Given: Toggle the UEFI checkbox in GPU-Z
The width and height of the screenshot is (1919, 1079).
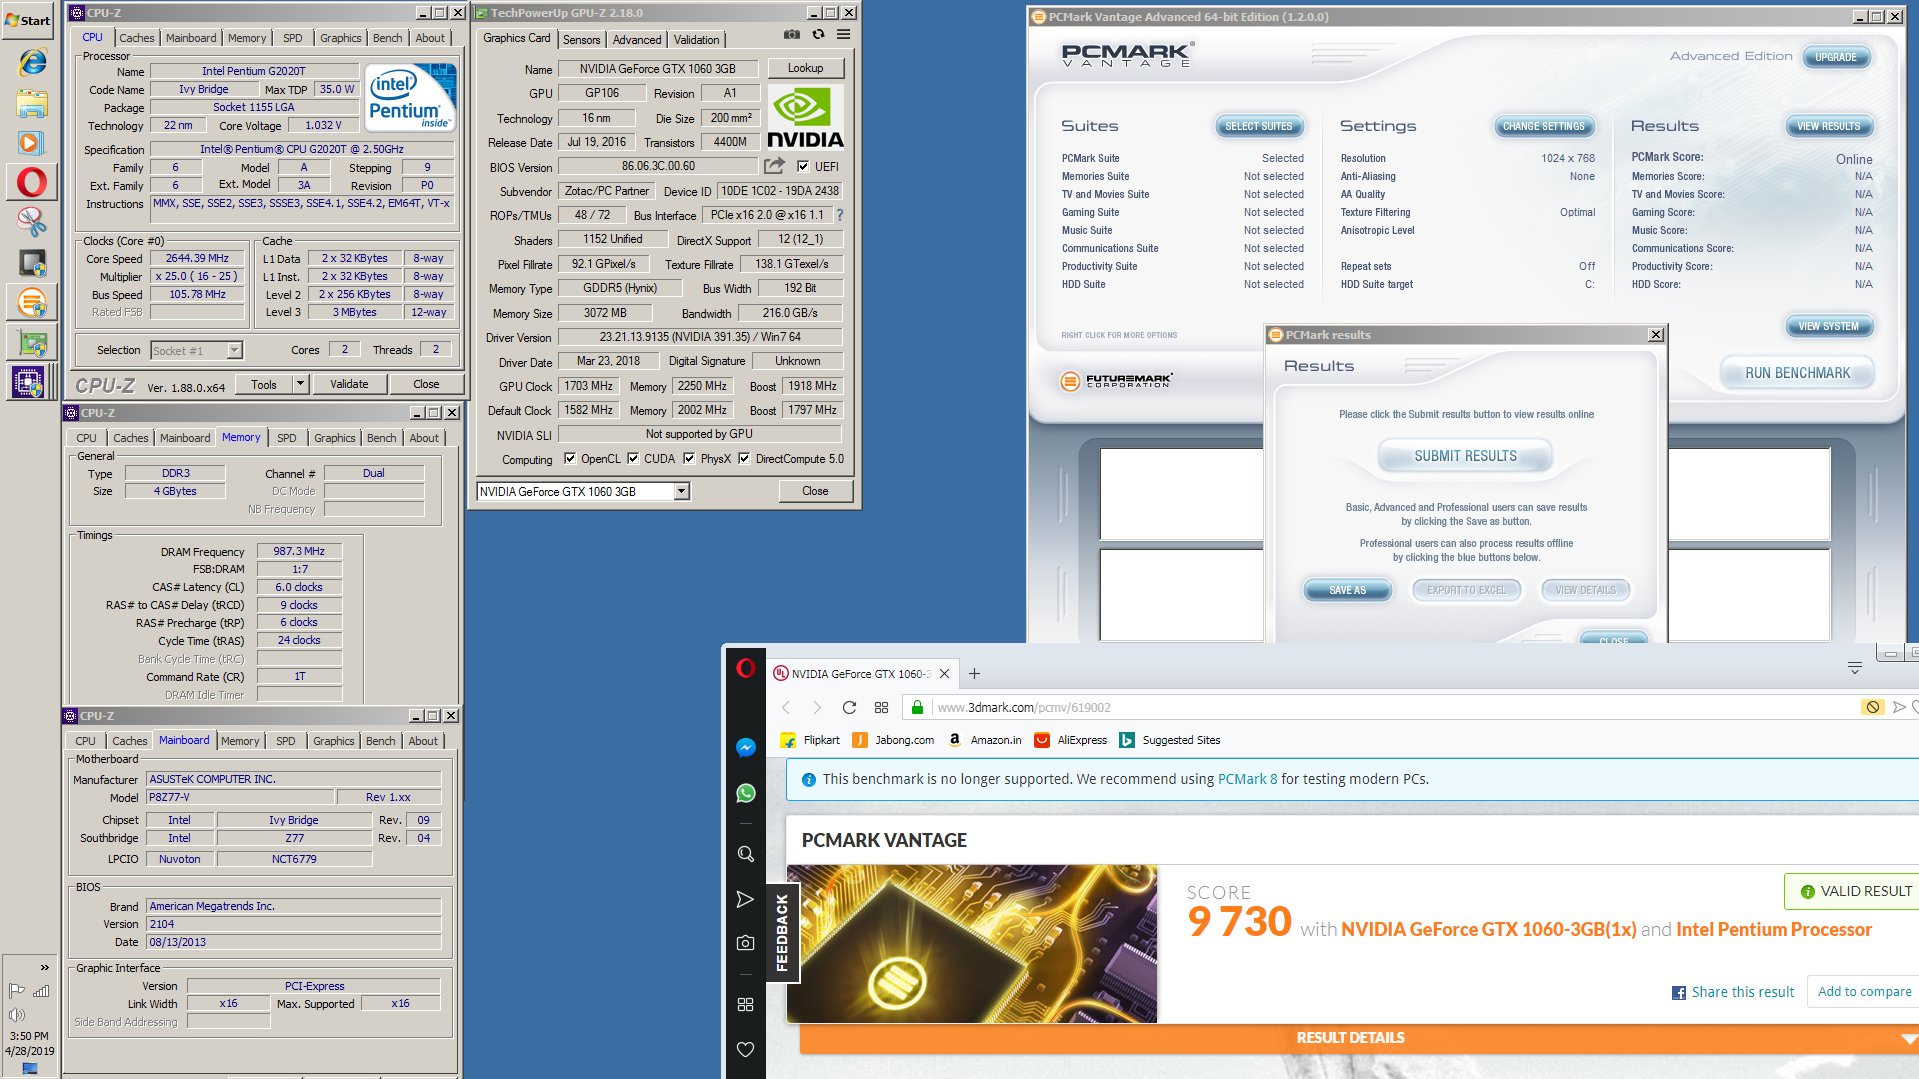Looking at the screenshot, I should [803, 167].
